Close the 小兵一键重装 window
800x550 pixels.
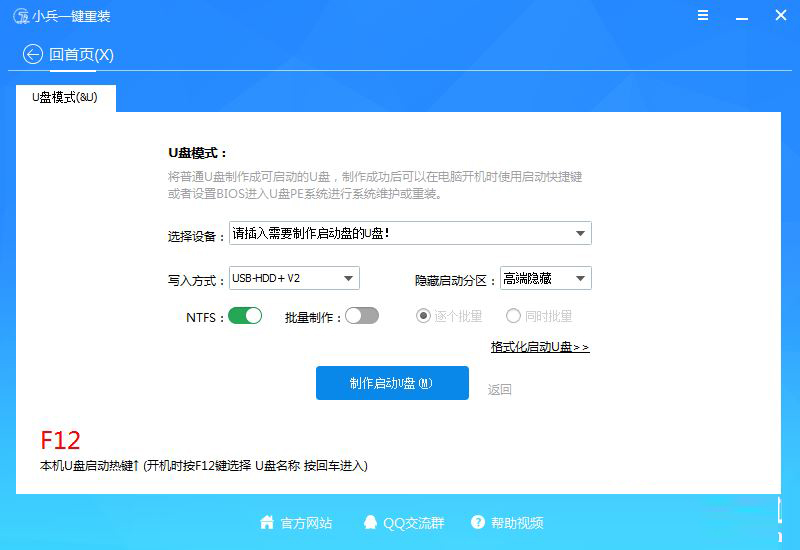pyautogui.click(x=781, y=15)
